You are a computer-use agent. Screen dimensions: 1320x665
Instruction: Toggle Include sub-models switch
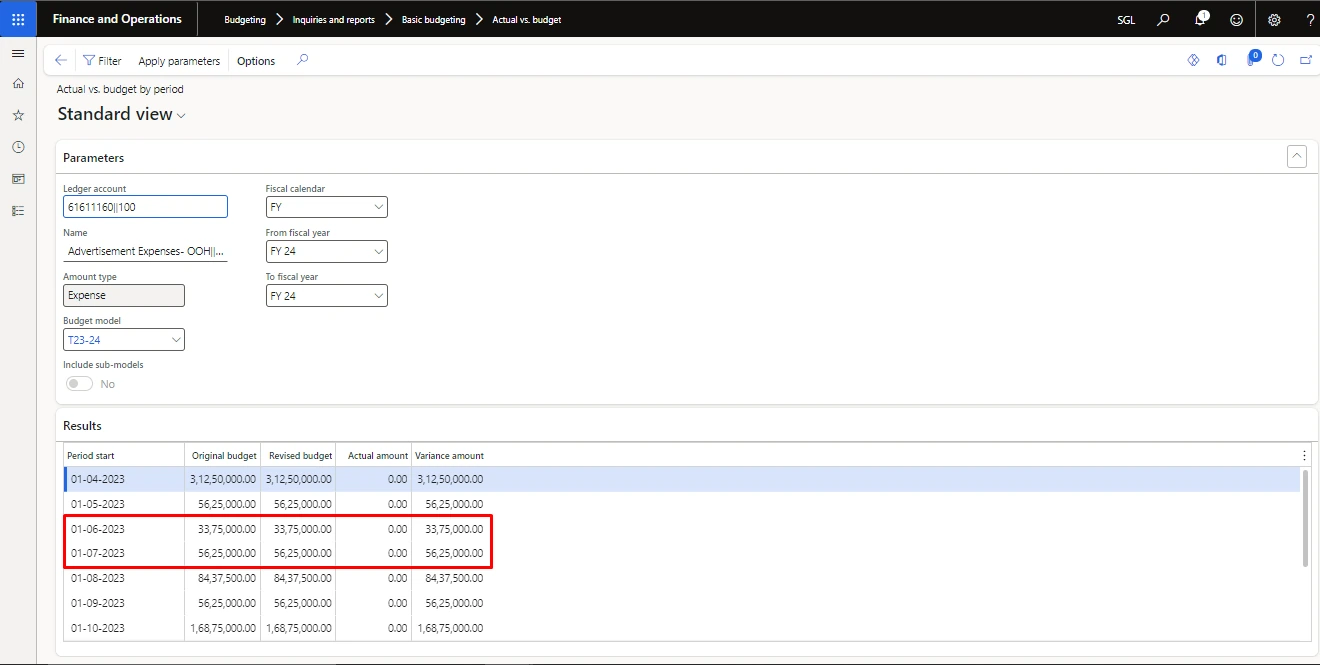[x=79, y=384]
